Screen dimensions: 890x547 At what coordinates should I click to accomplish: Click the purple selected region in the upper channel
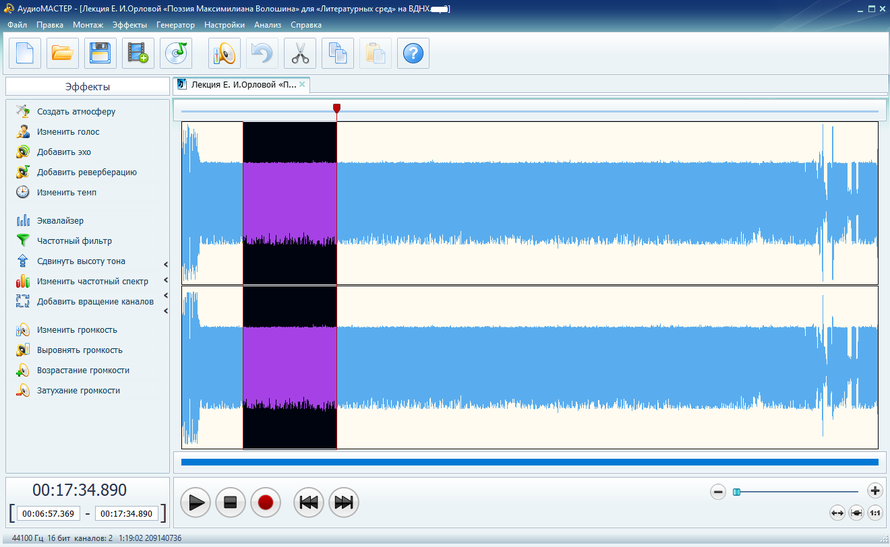coord(290,203)
